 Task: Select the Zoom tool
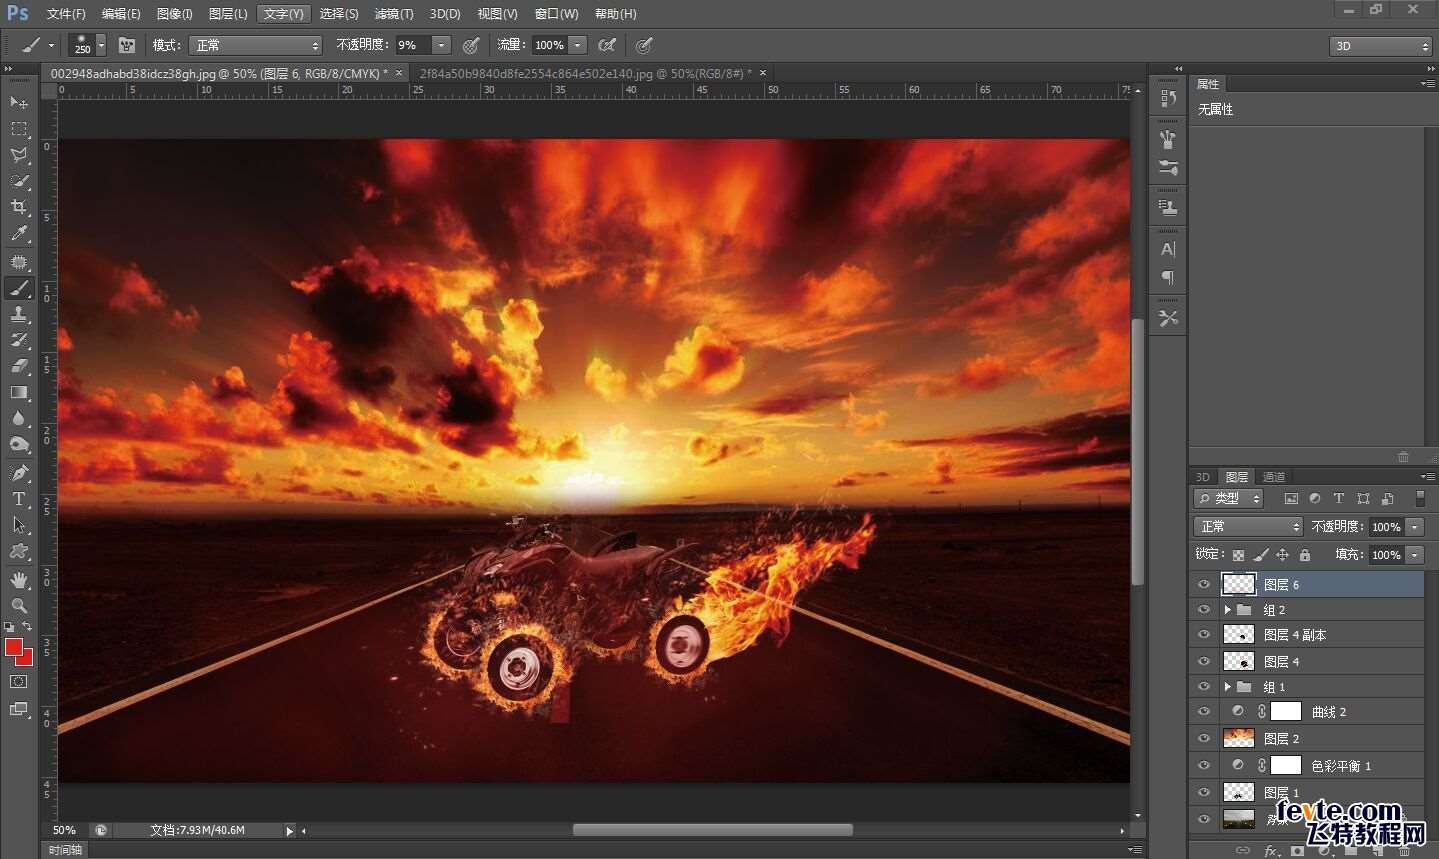click(19, 606)
